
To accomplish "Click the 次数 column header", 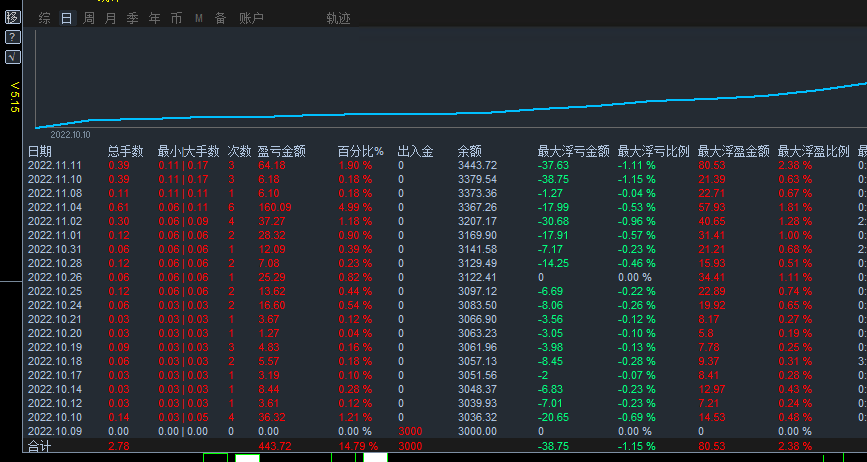I will tap(239, 151).
